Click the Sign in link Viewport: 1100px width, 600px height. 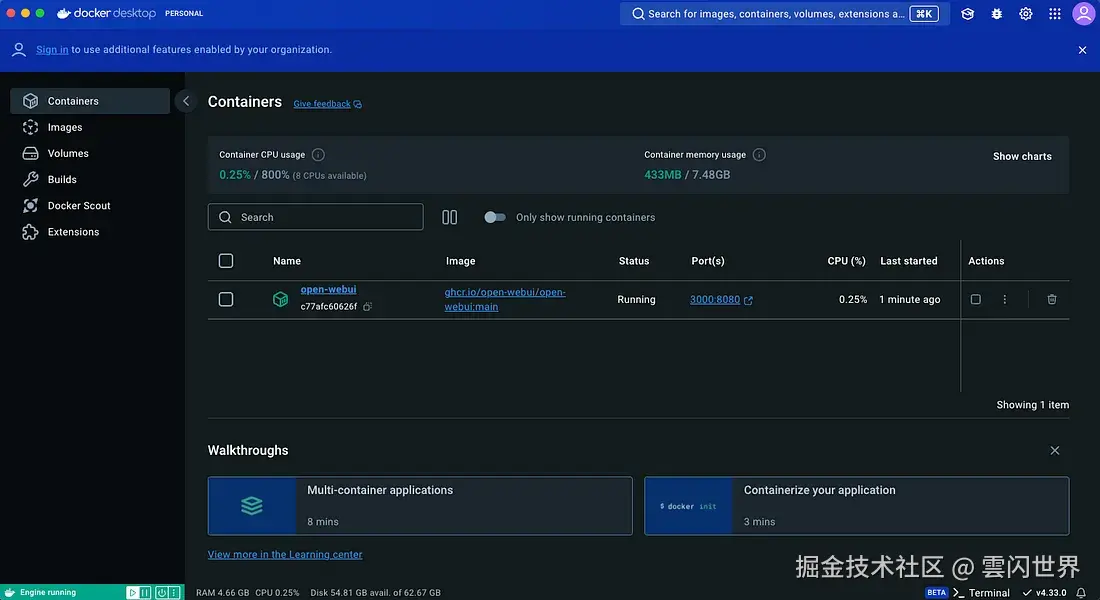pyautogui.click(x=52, y=50)
